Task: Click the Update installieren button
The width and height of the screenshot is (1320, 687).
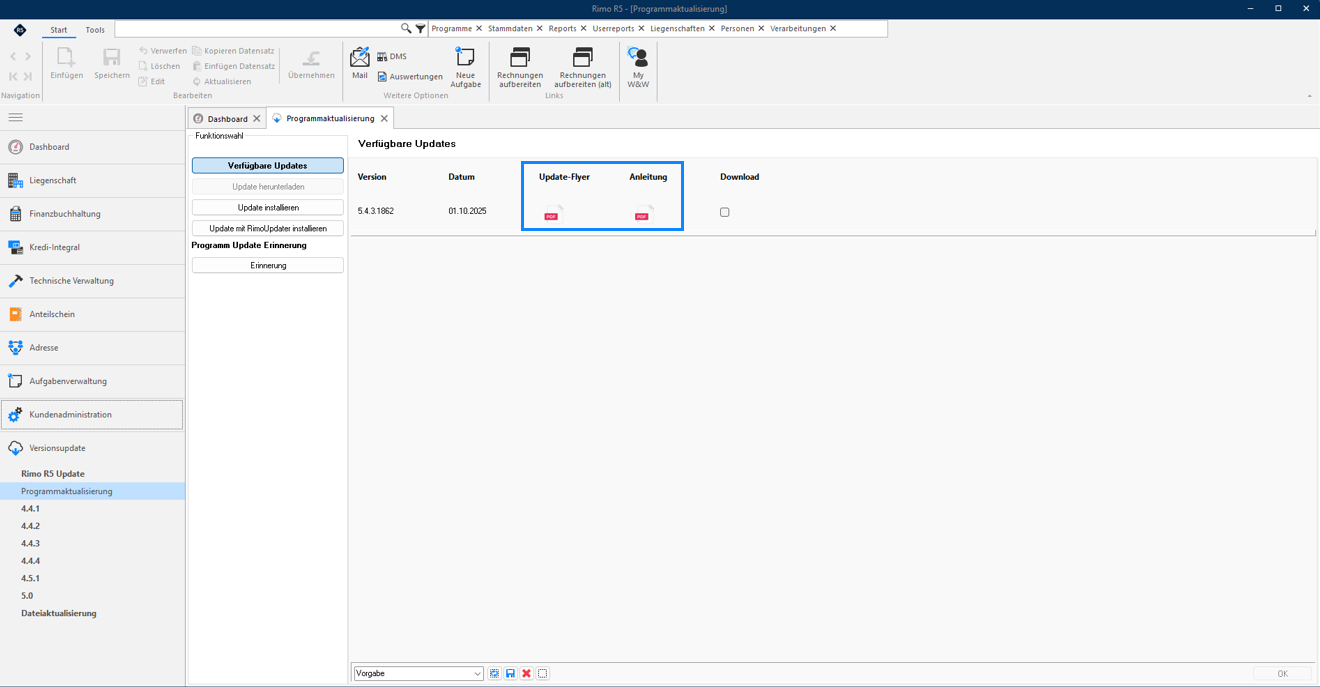Action: coord(268,208)
